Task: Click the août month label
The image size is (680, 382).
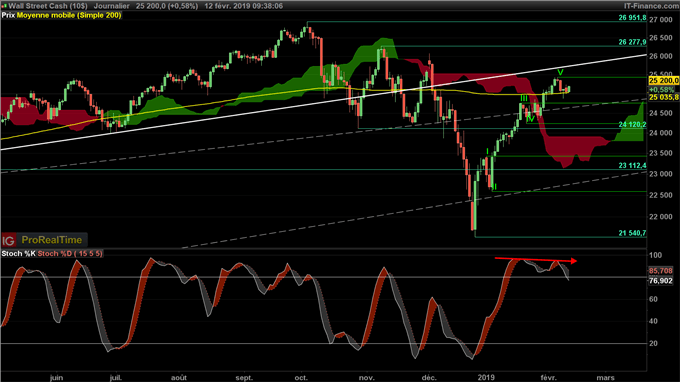Action: (x=179, y=378)
